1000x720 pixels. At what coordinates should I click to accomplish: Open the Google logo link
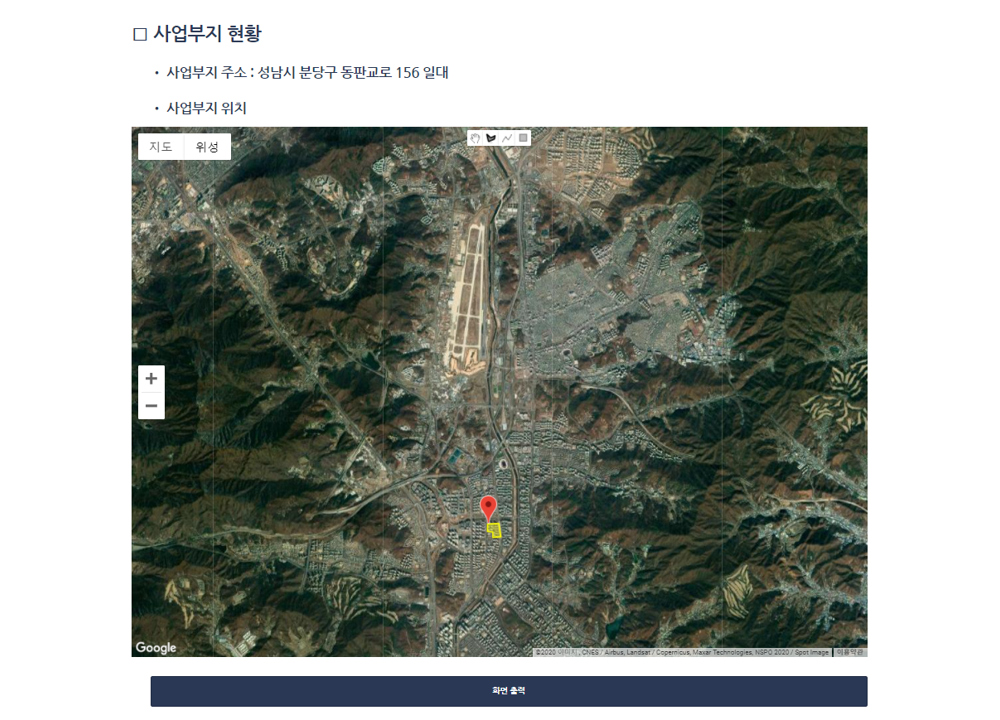click(156, 647)
